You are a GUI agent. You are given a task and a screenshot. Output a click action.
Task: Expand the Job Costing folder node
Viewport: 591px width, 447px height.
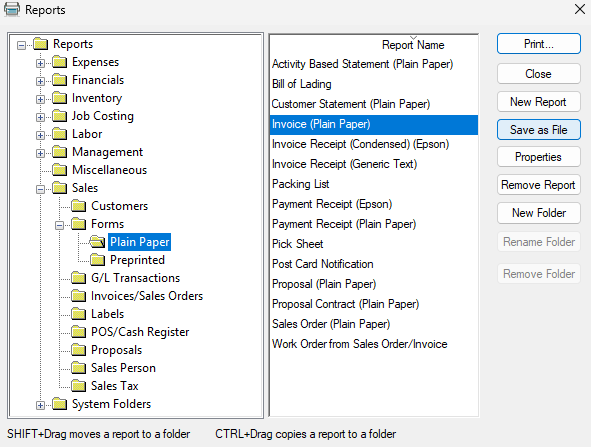(x=40, y=117)
